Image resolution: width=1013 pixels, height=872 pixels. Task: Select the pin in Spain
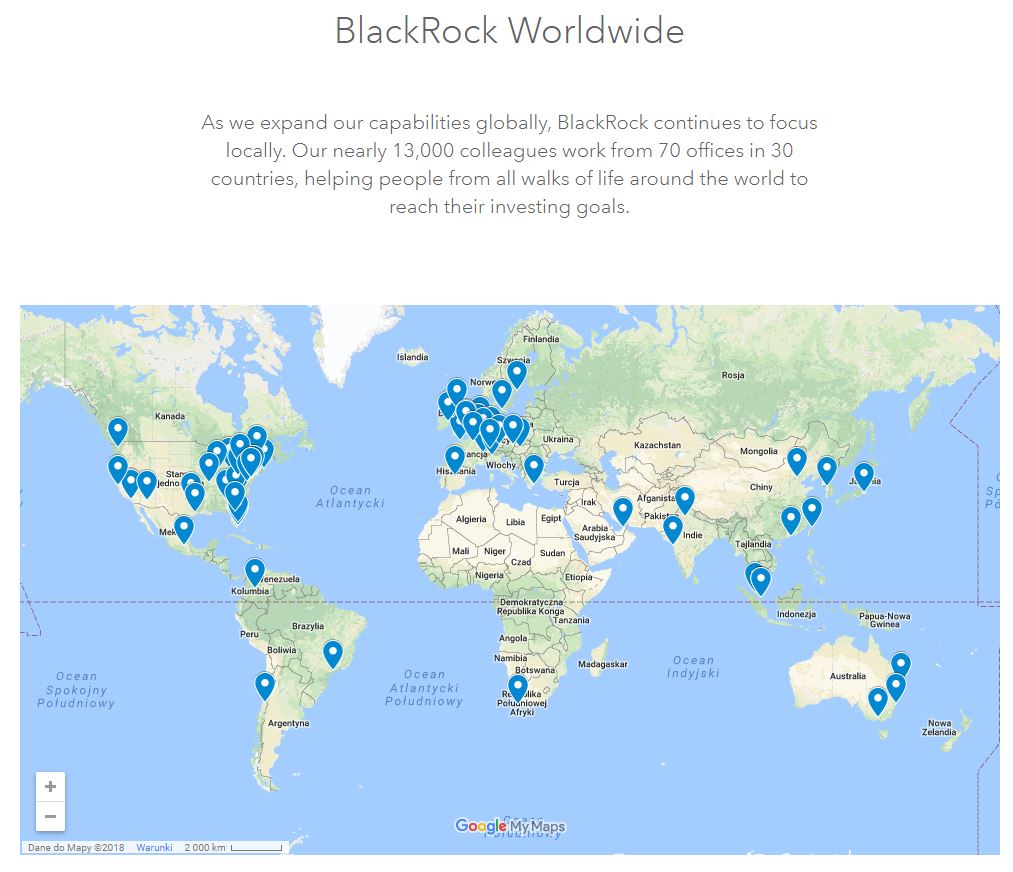tap(455, 458)
